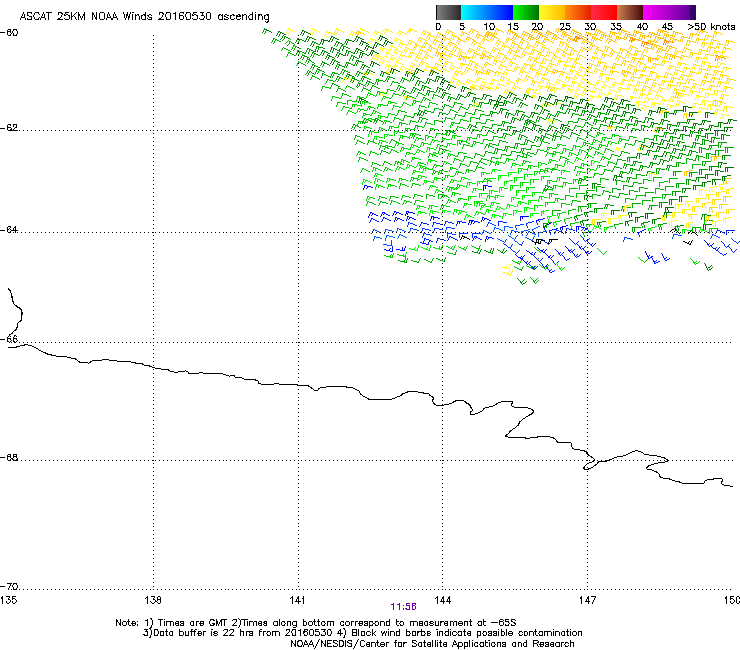
Task: Click the '25' label under the color bar
Action: tap(565, 27)
